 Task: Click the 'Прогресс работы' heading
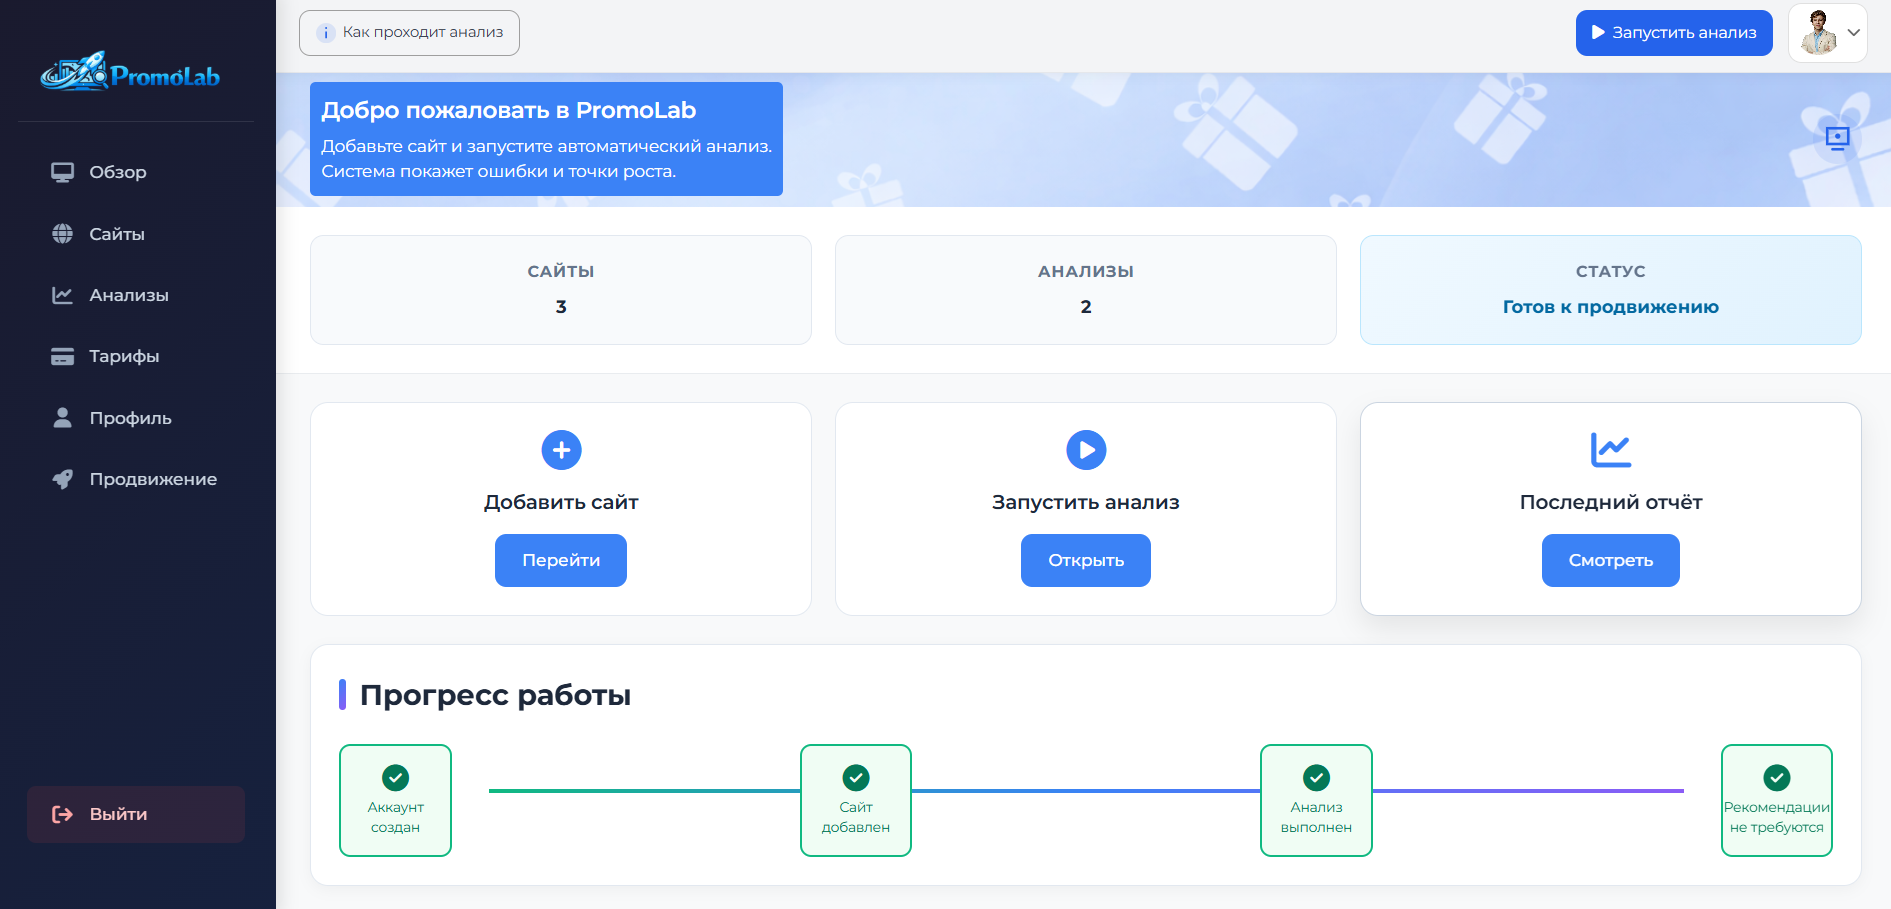pos(495,695)
